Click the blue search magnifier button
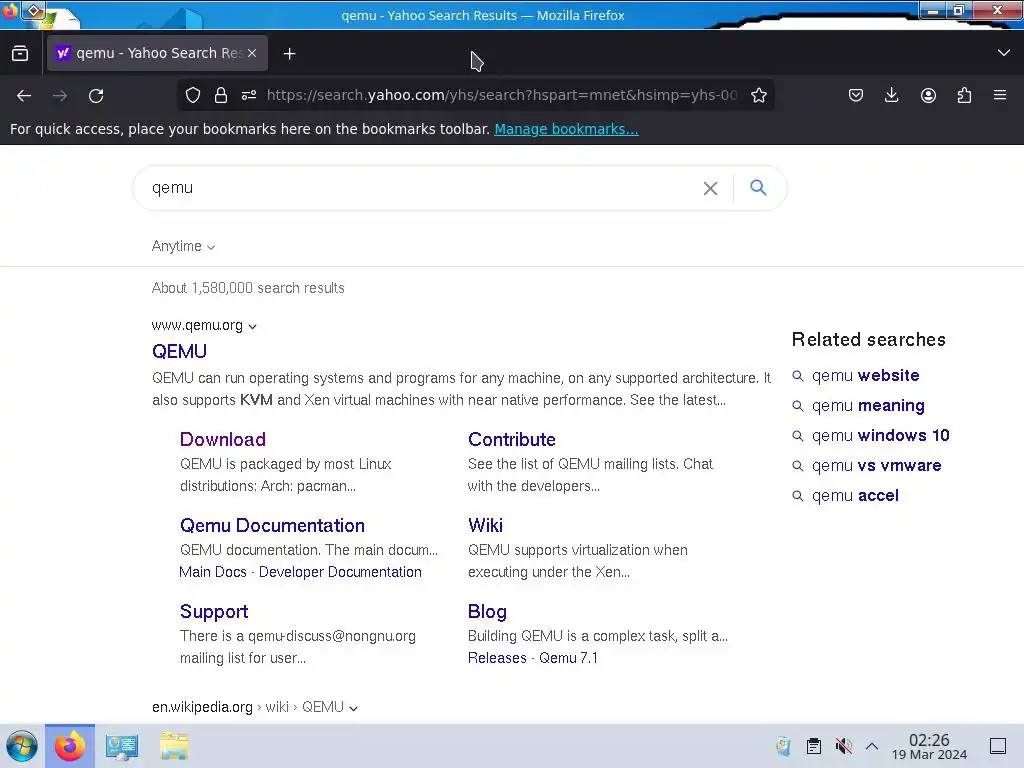The height and width of the screenshot is (768, 1024). (758, 187)
